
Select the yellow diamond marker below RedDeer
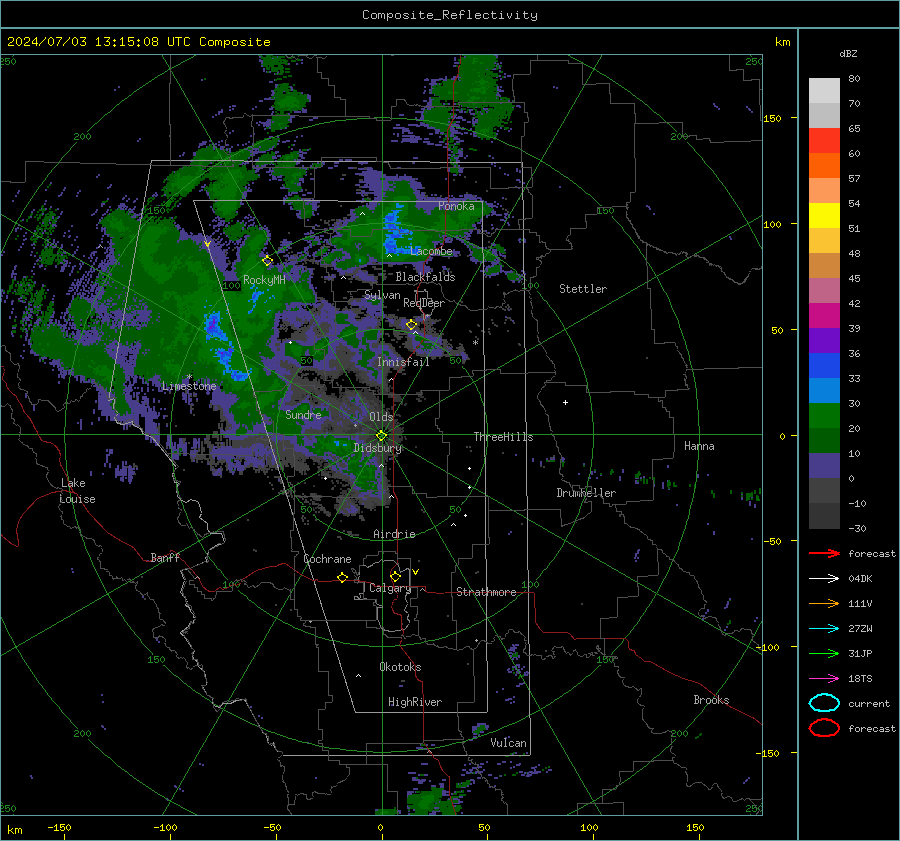tap(411, 325)
